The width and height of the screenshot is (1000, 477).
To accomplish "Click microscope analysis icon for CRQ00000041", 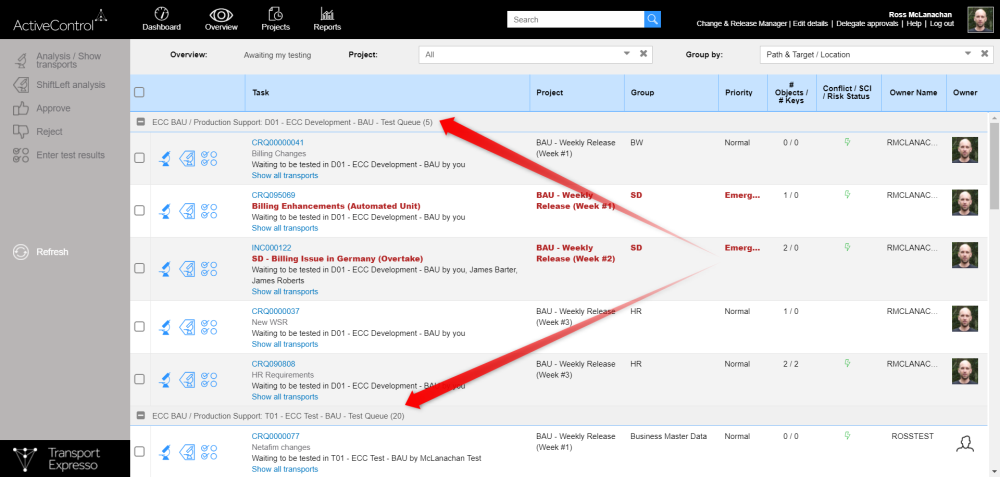I will click(165, 158).
